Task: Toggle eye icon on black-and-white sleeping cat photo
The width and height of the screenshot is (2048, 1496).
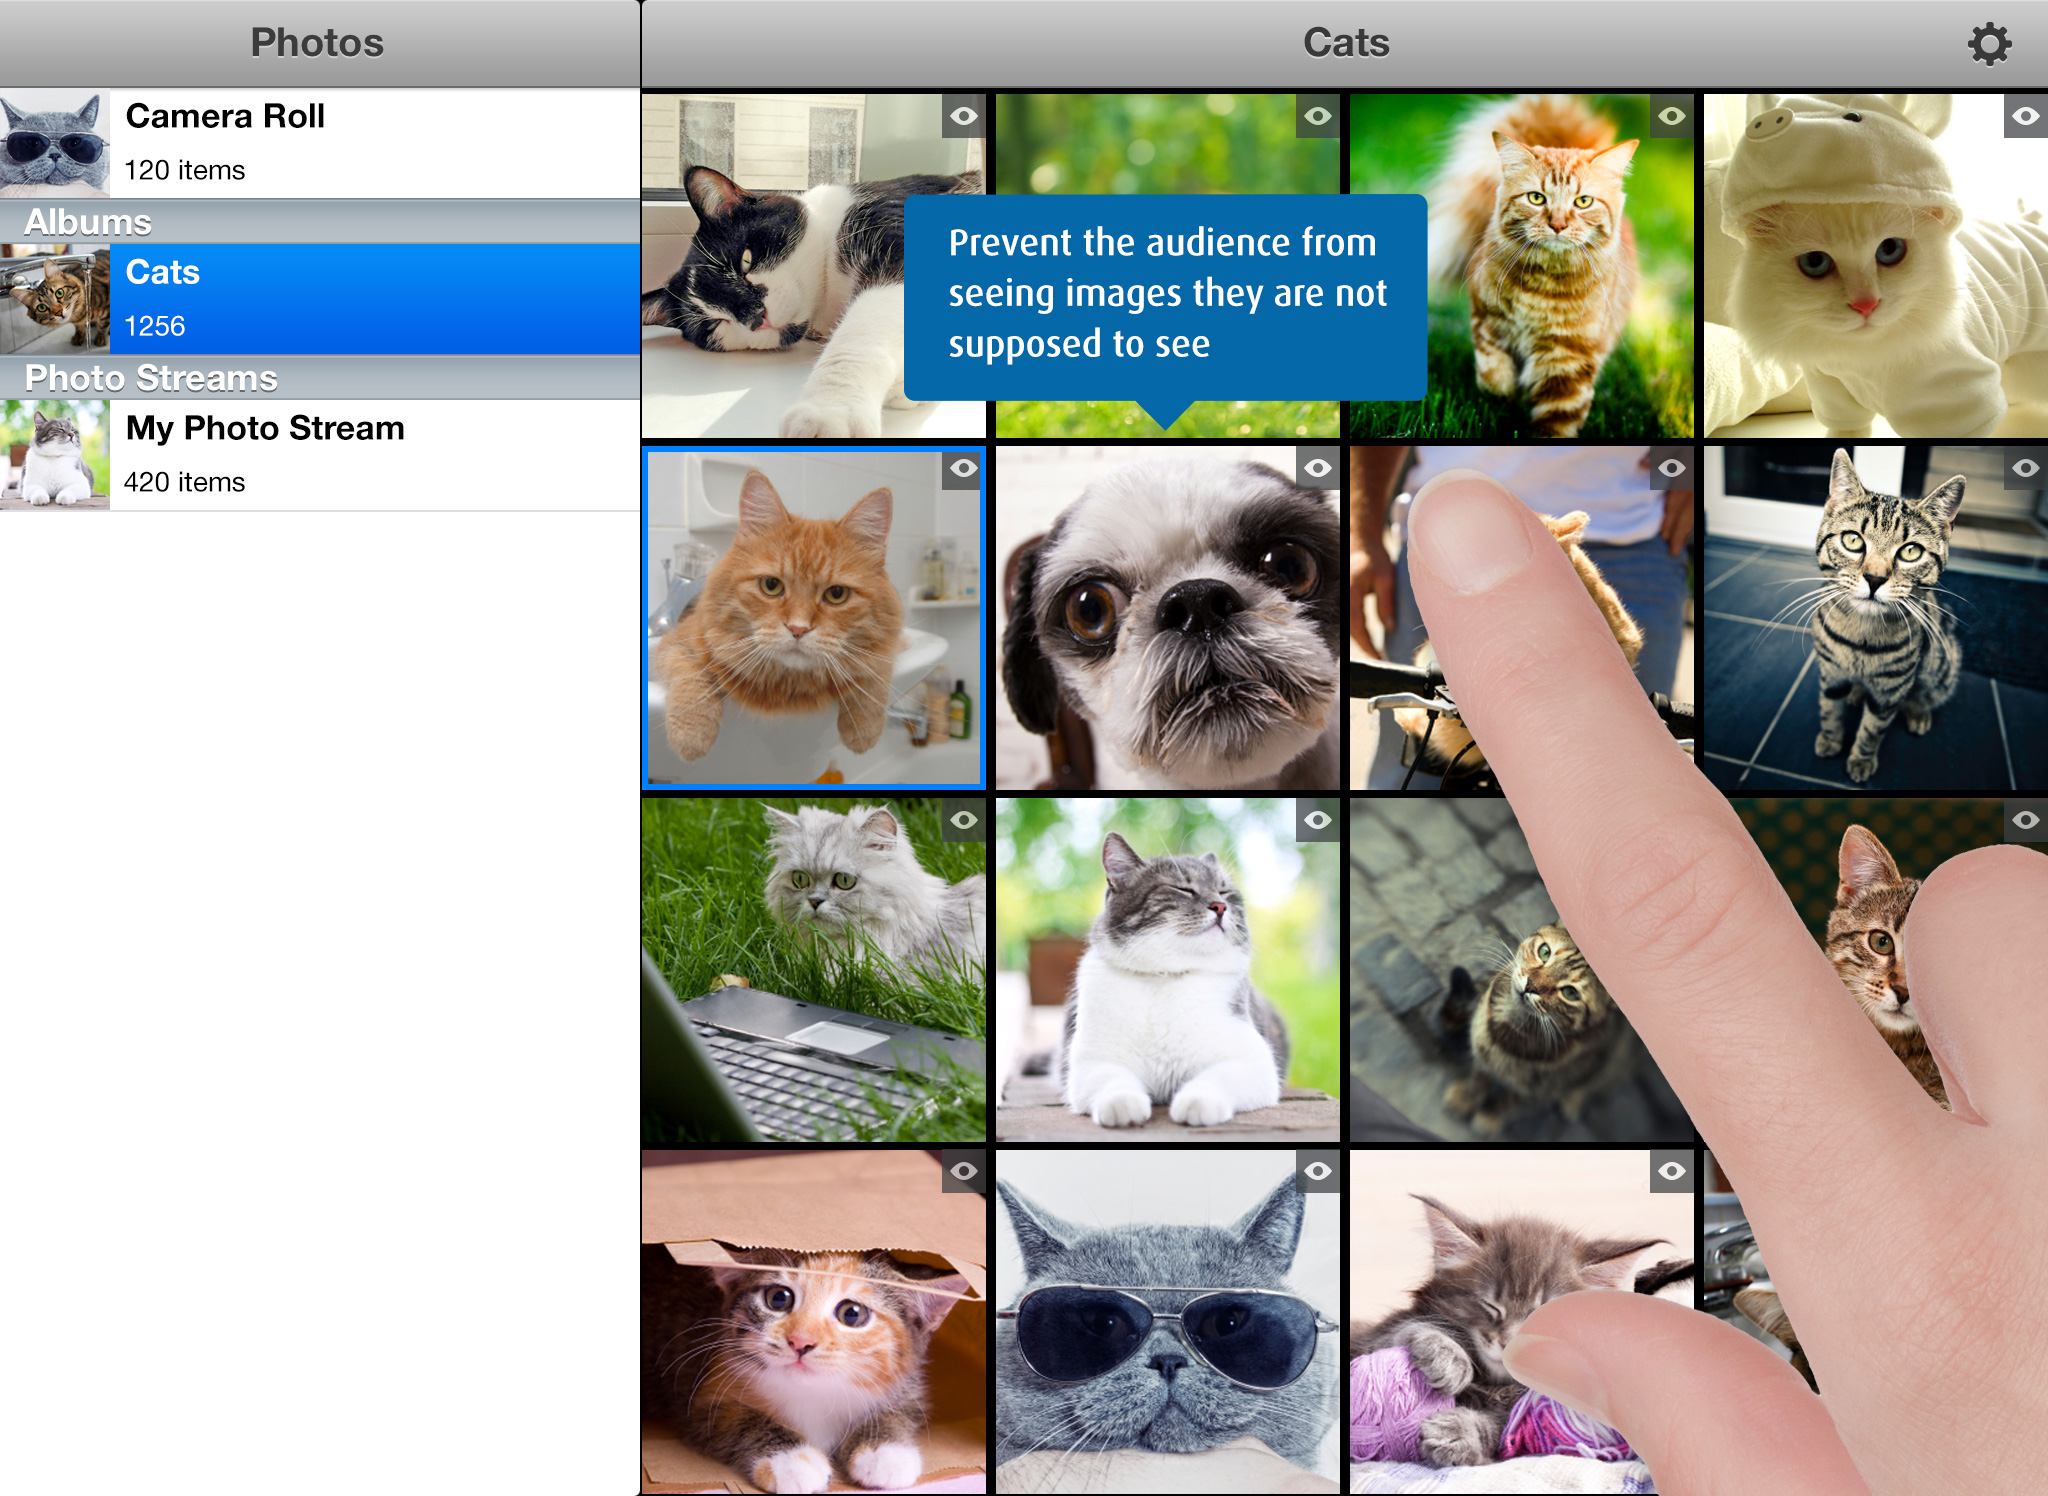Action: point(964,116)
